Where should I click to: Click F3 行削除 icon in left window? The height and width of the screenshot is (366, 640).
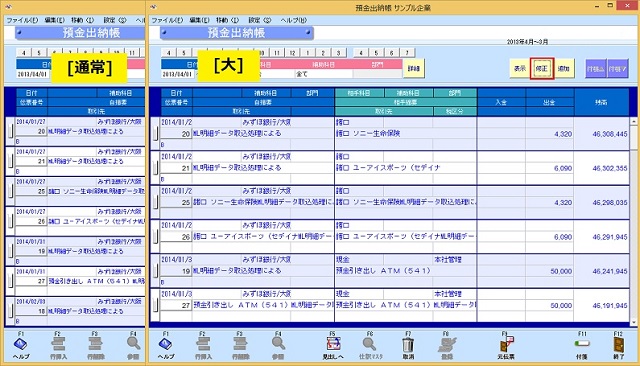(95, 344)
